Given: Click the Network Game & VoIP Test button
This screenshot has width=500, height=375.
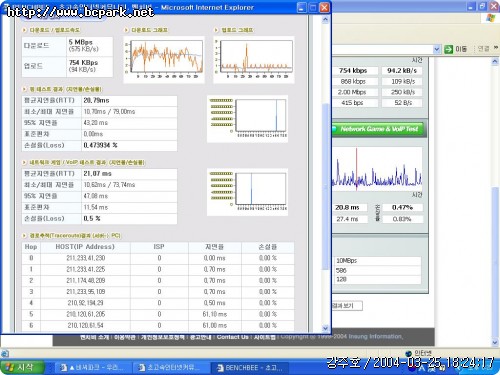Looking at the screenshot, I should tap(379, 129).
